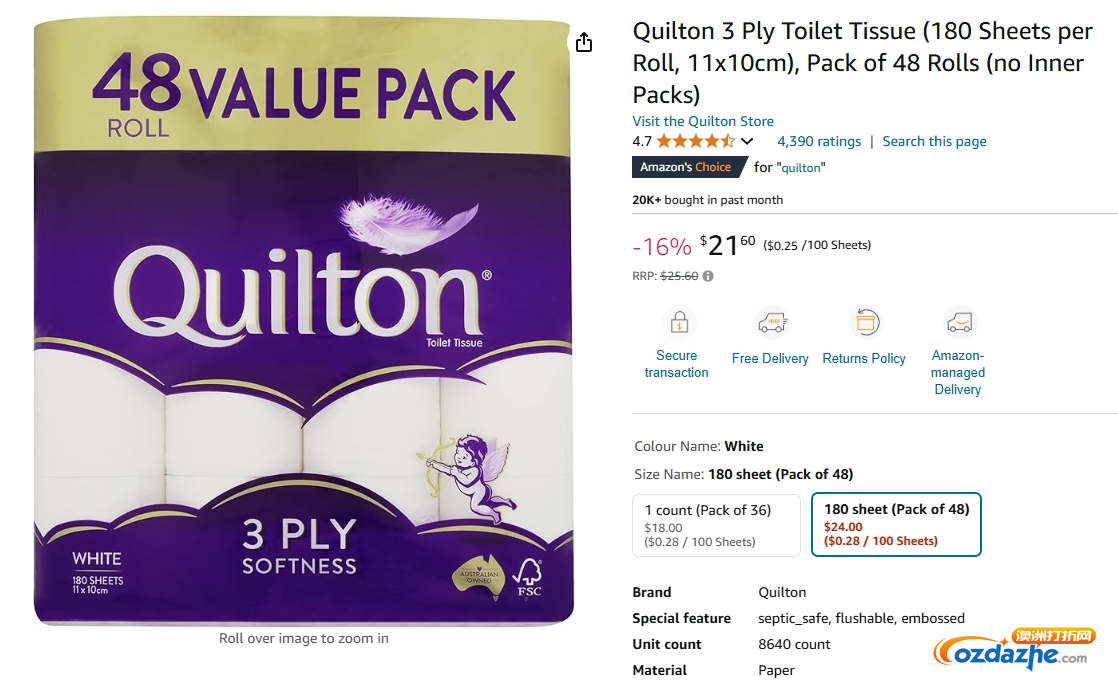Screen dimensions: 1118x683
Task: Click the Free Delivery text link
Action: (x=770, y=359)
